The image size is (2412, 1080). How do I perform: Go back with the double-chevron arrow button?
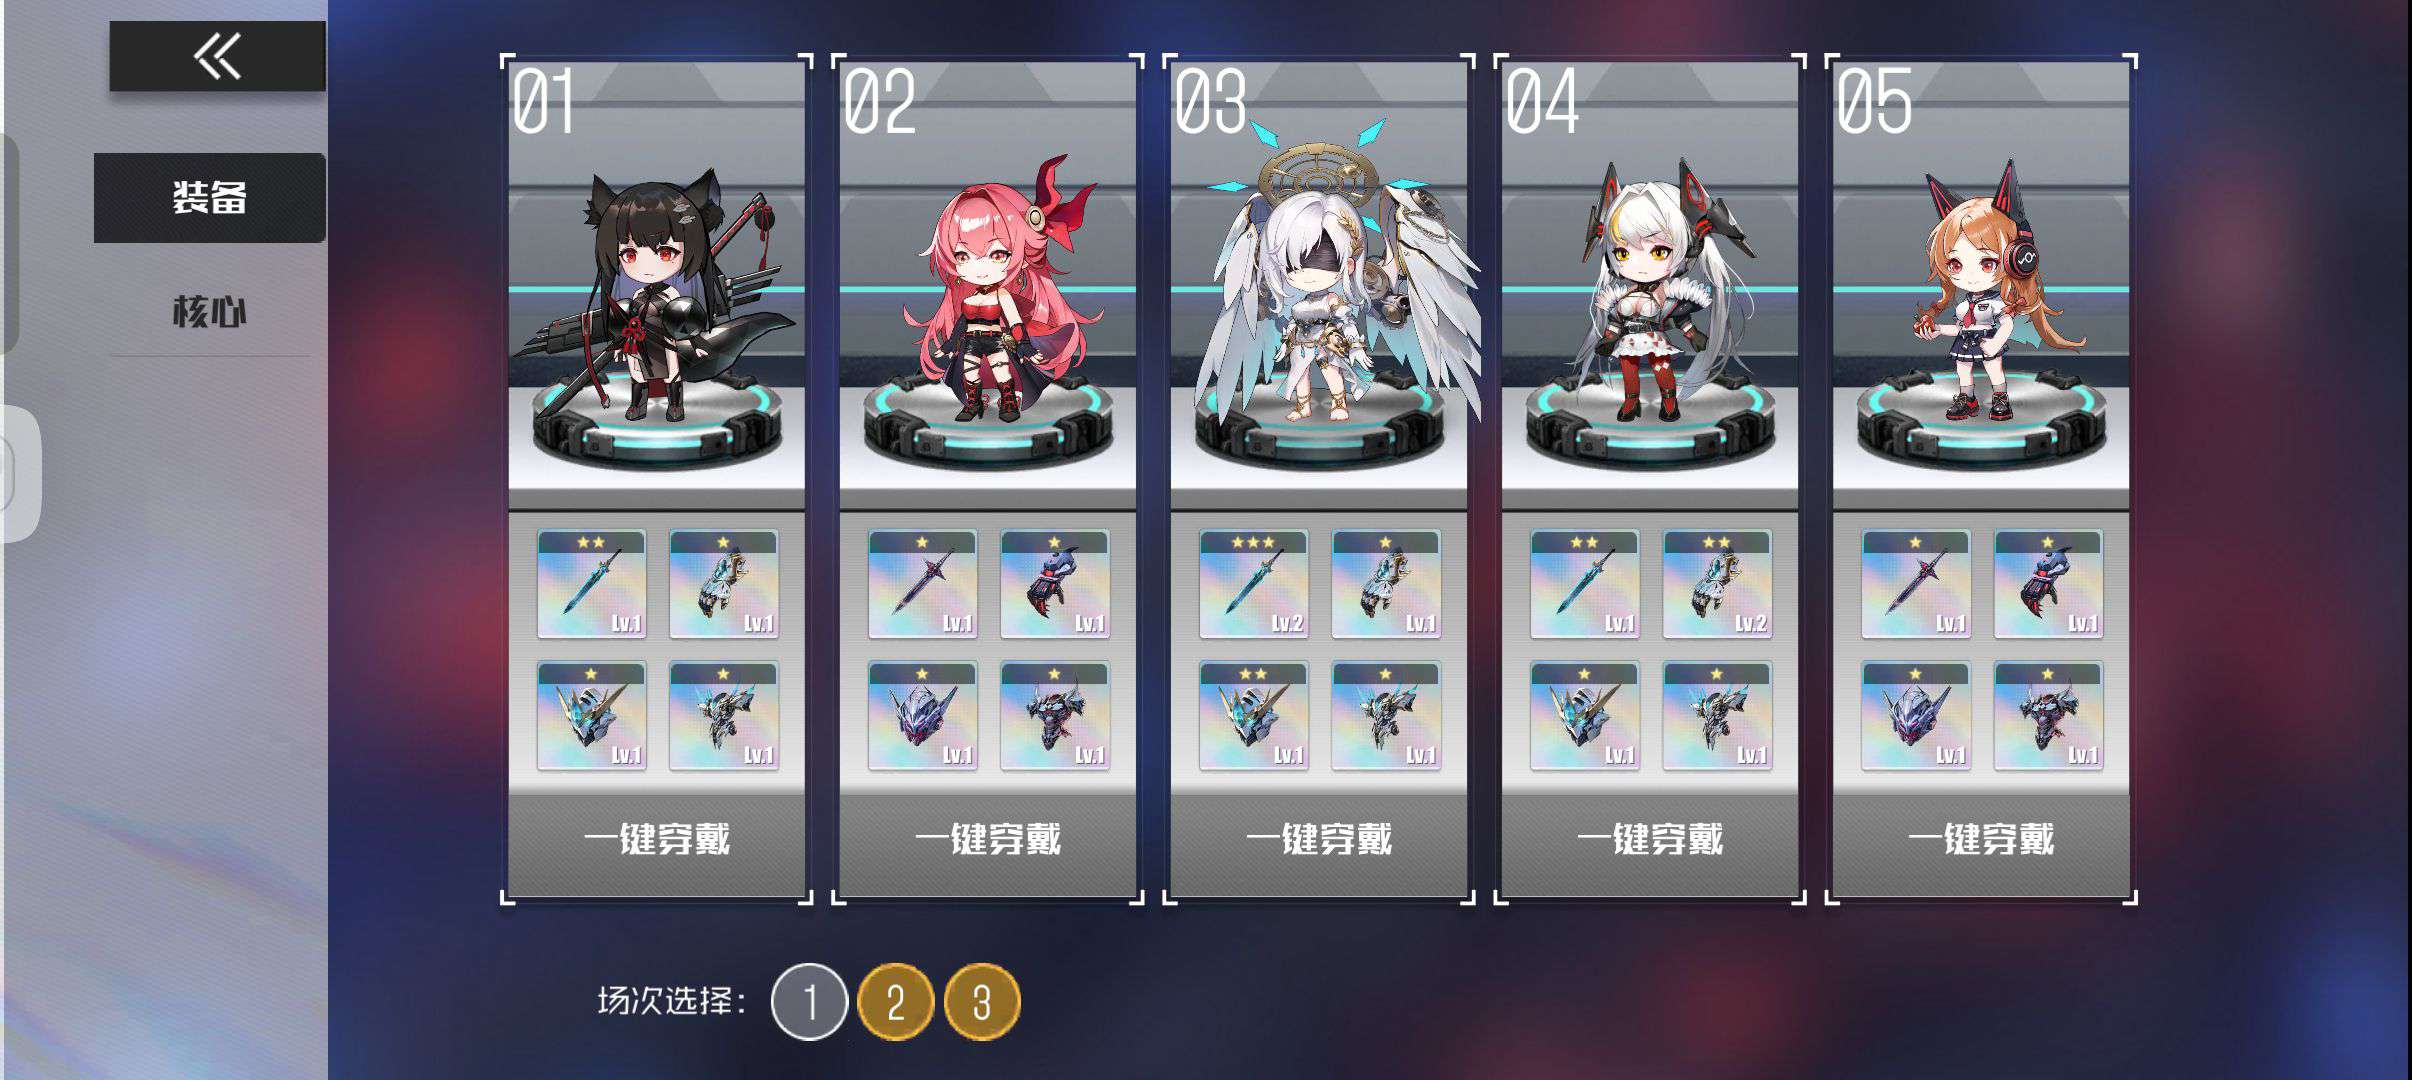point(217,56)
